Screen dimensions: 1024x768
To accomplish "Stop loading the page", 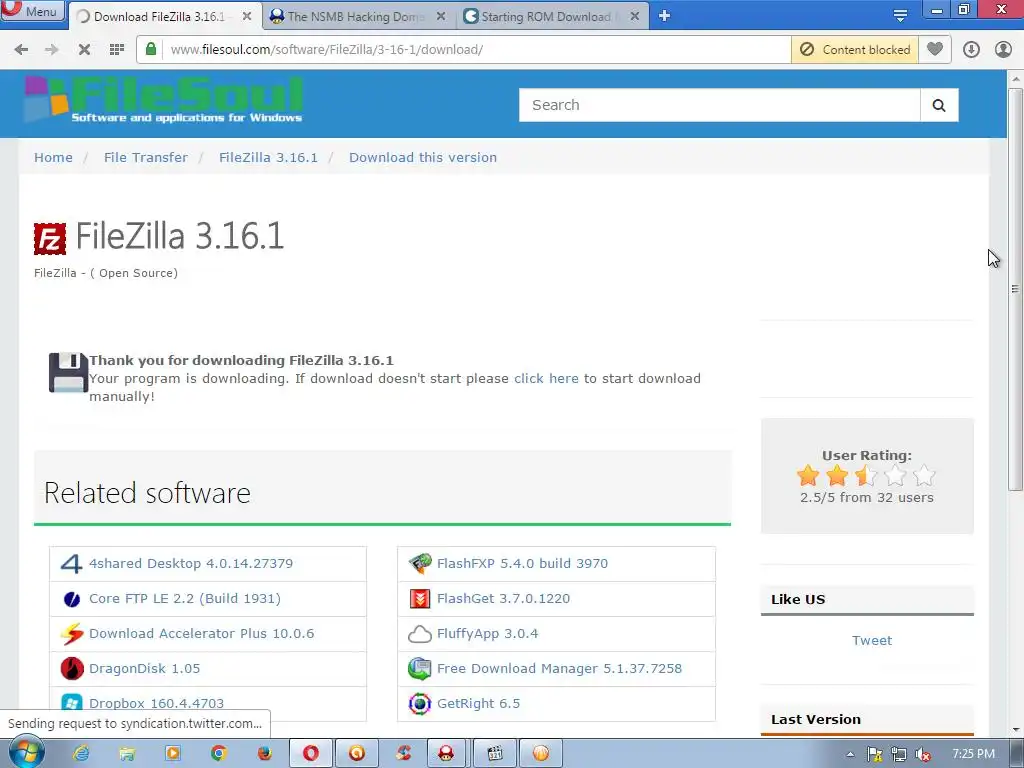I will tap(84, 50).
